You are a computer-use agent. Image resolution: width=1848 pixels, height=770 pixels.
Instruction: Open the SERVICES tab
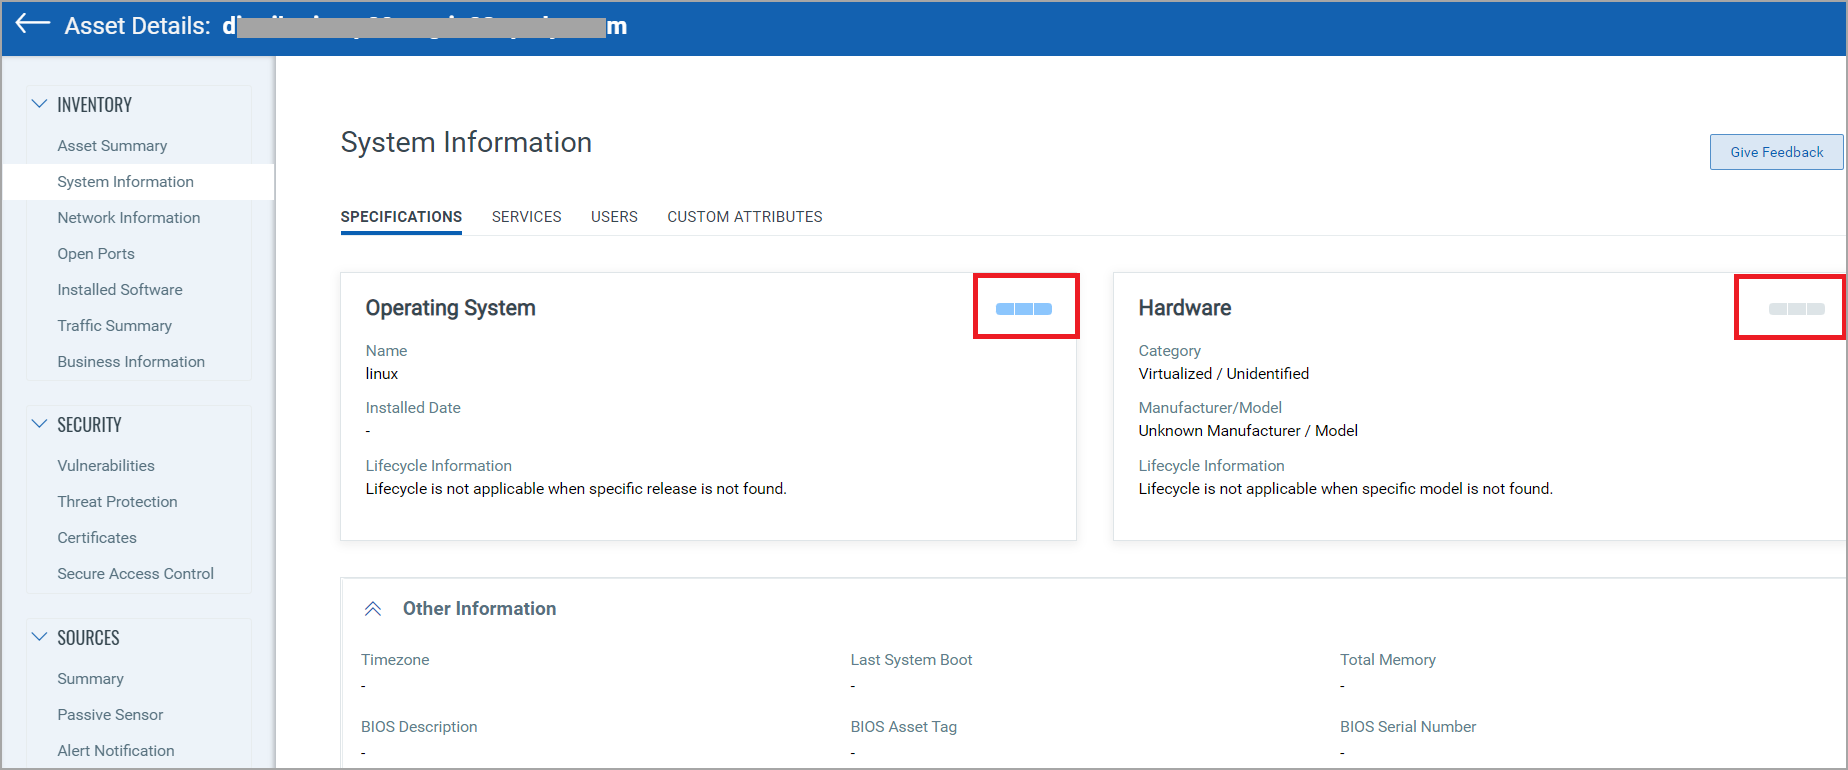point(527,217)
